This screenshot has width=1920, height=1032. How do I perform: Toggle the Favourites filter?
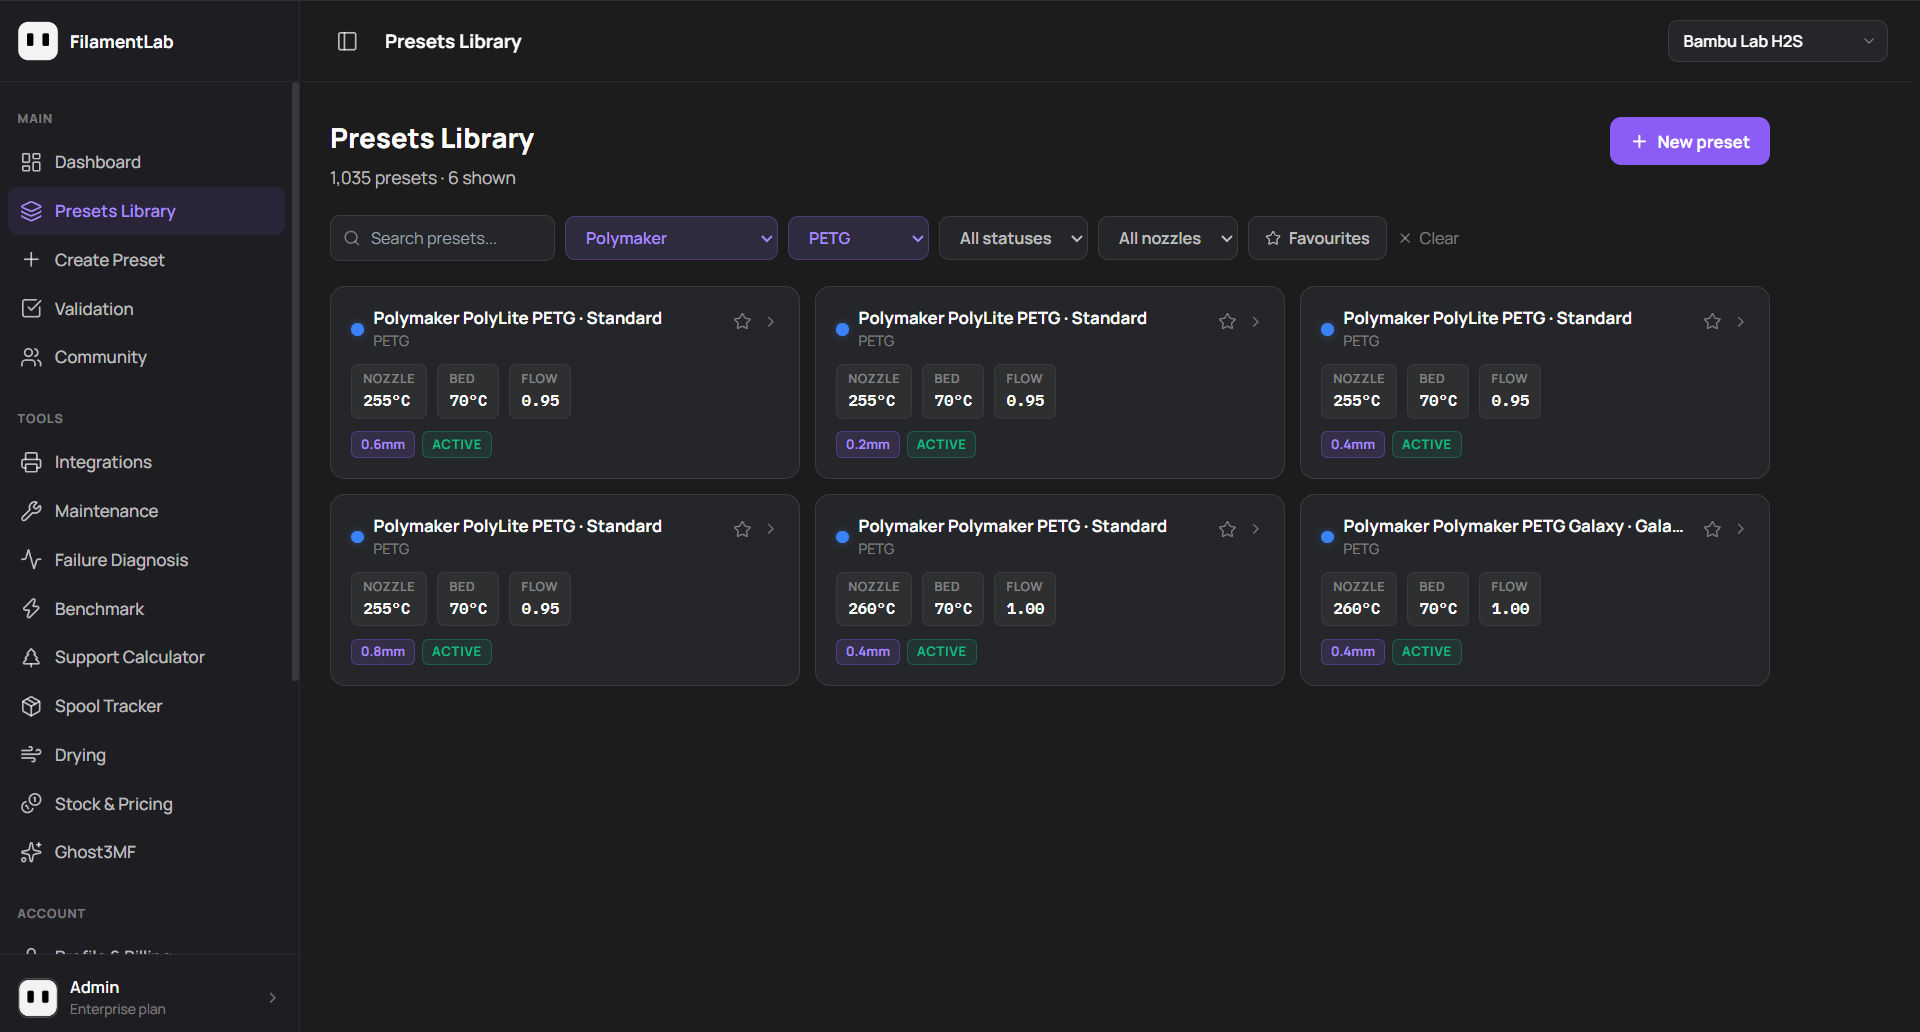click(1317, 238)
